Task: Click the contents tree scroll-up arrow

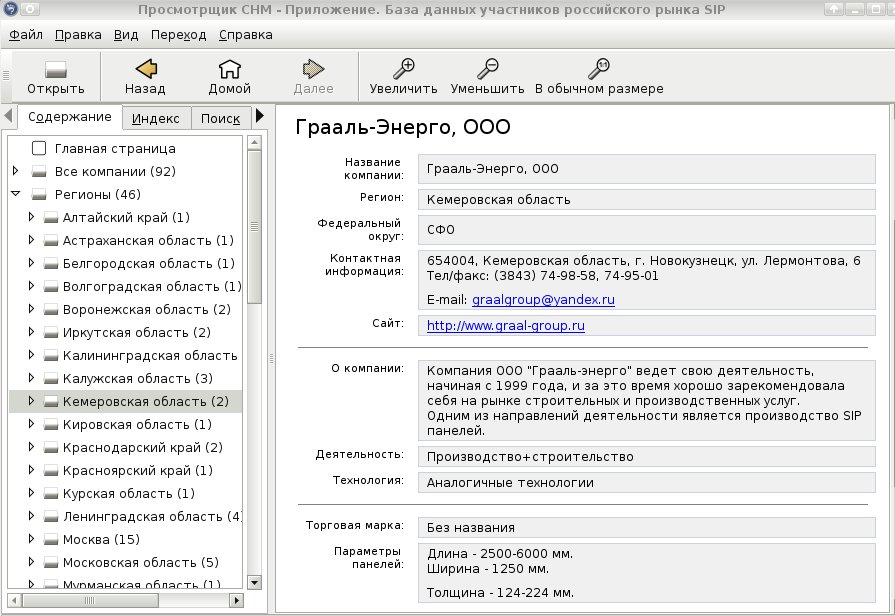Action: (255, 142)
